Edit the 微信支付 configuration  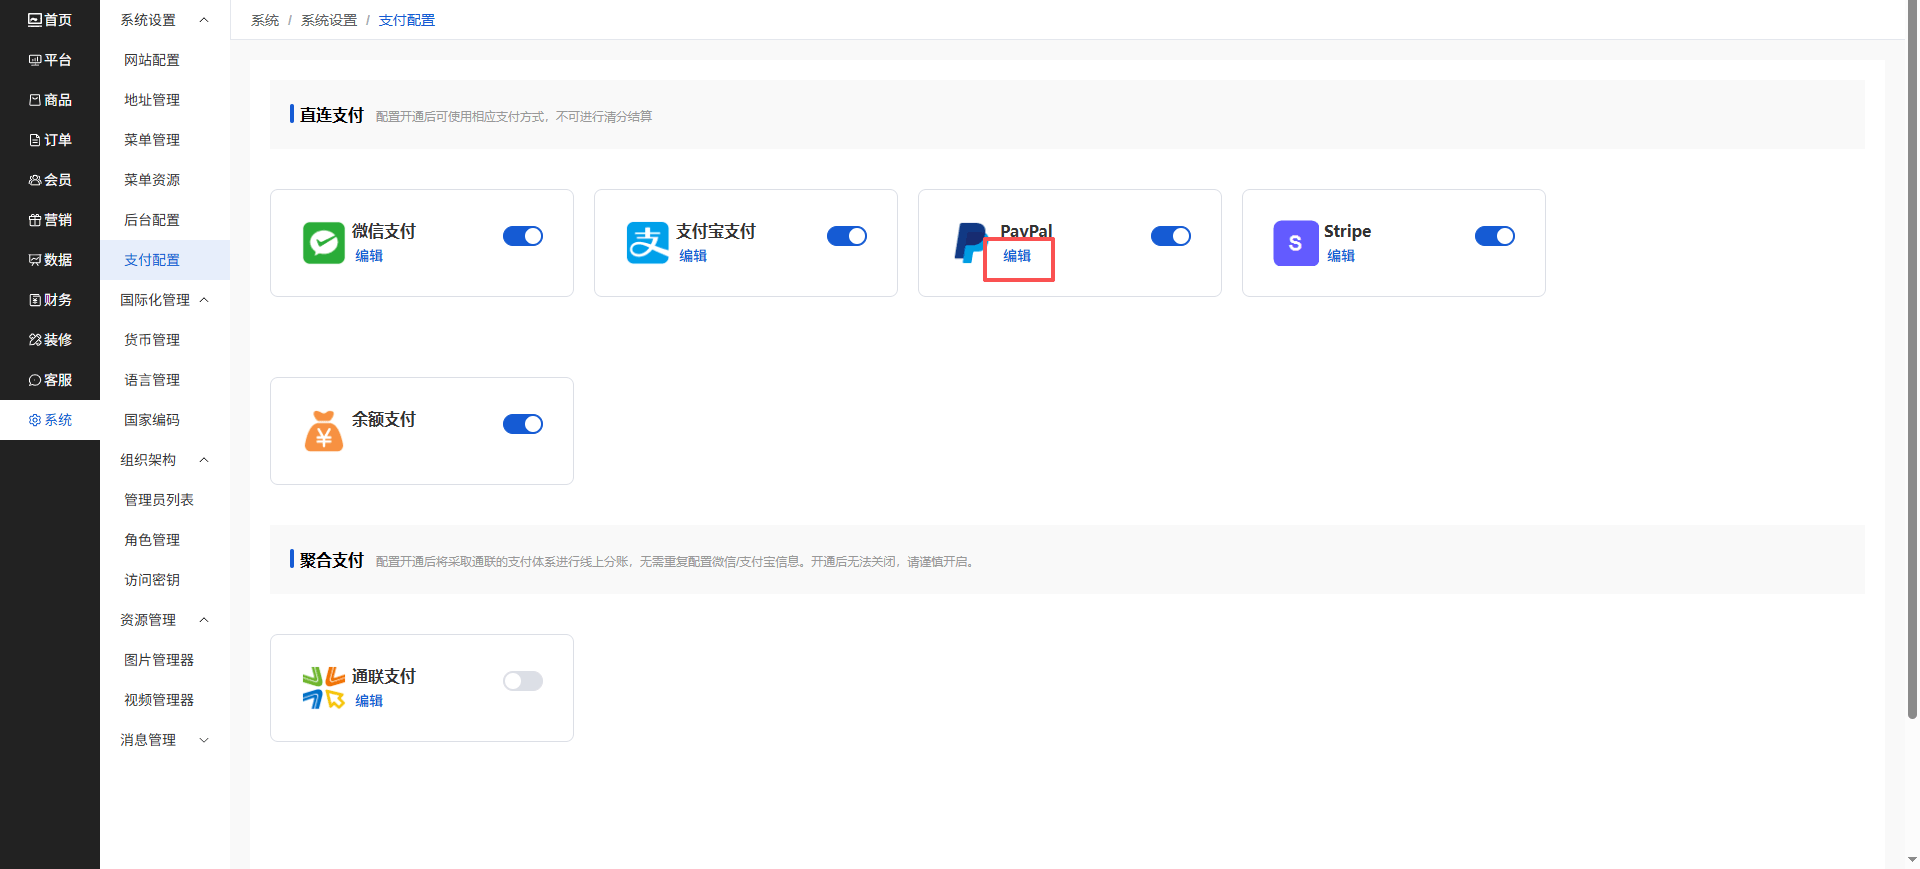[369, 256]
